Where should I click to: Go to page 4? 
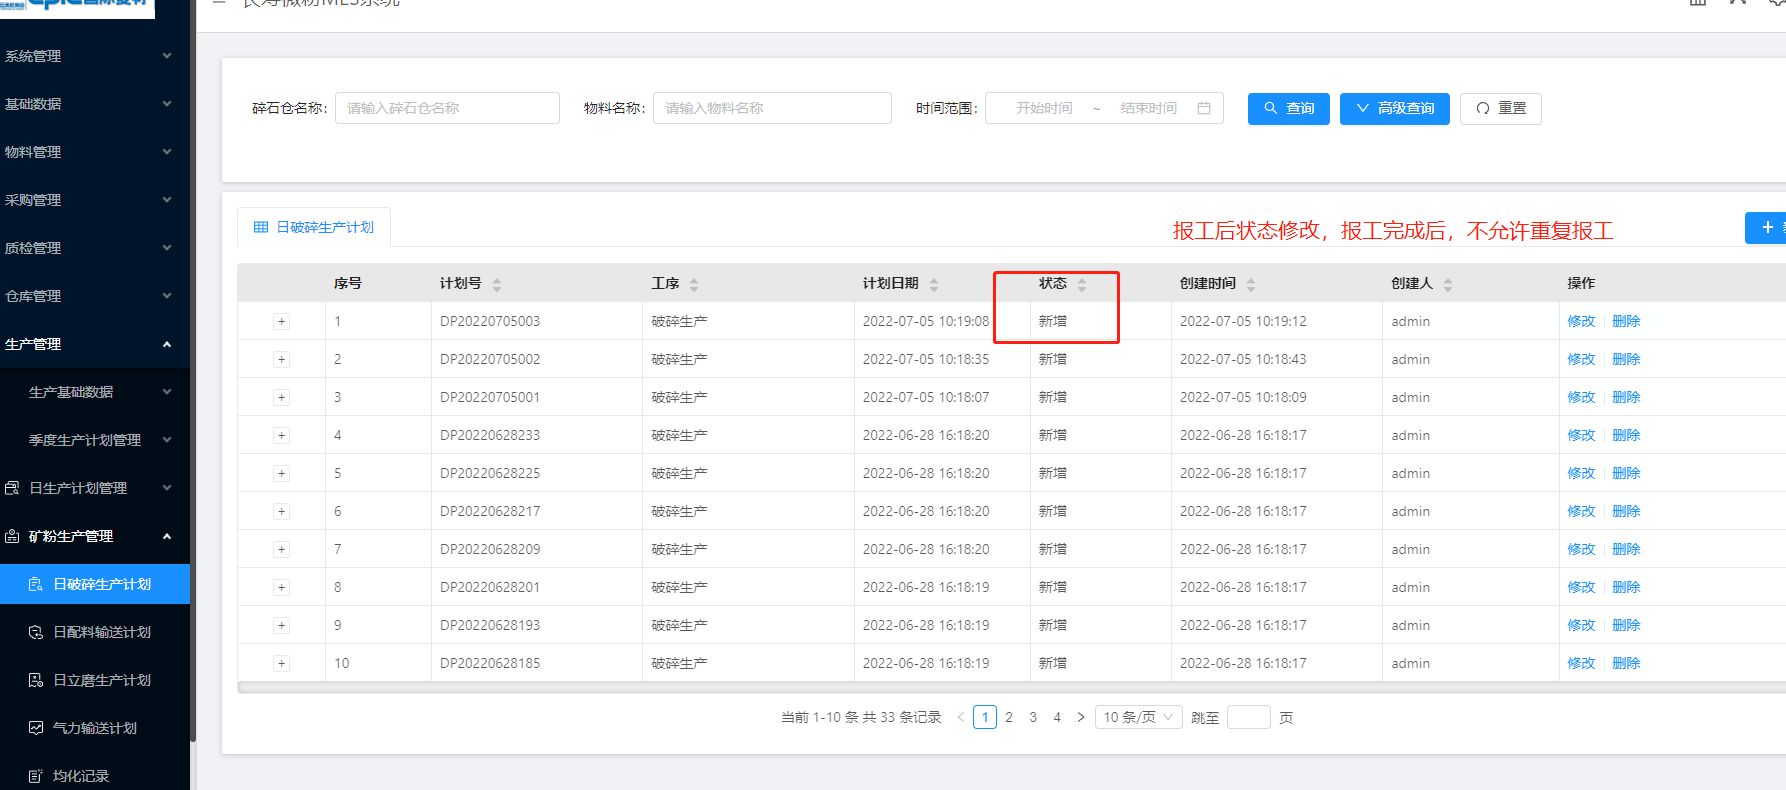pos(1057,717)
